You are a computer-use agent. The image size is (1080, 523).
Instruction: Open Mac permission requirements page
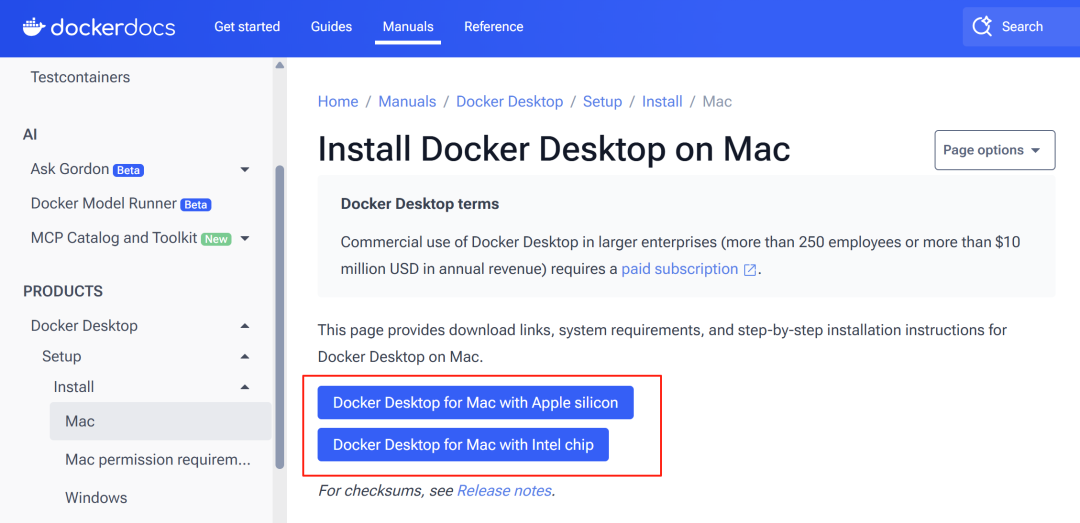coord(158,460)
